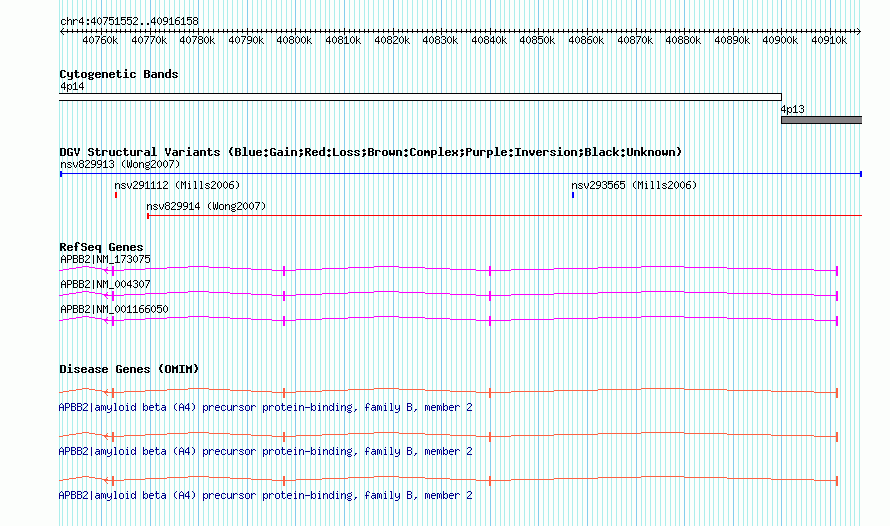Open the APBB2|NM_173075 transcript label

106,259
